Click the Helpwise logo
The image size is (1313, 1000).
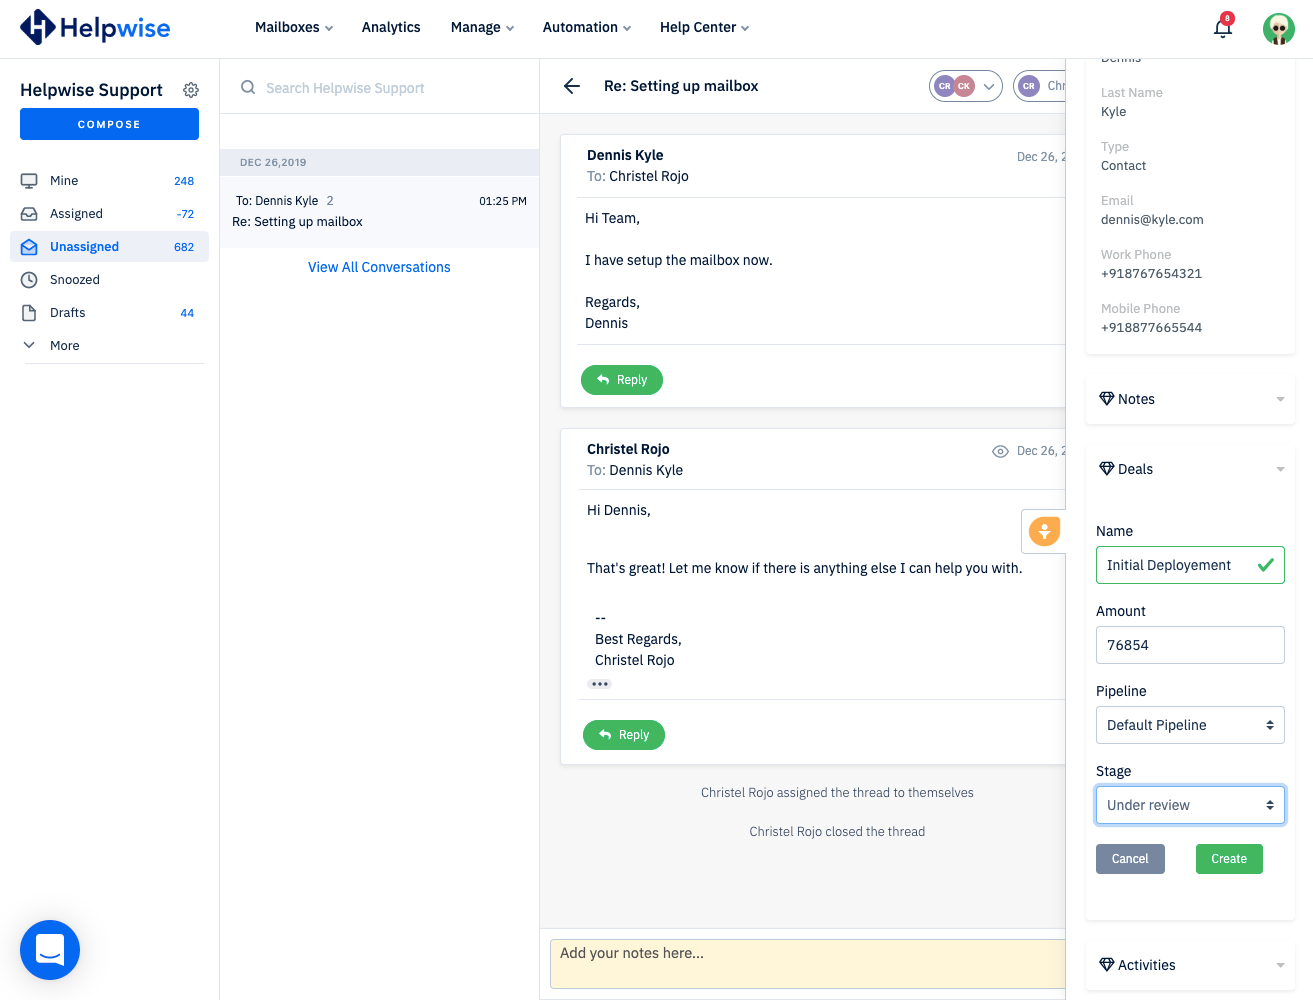point(94,27)
